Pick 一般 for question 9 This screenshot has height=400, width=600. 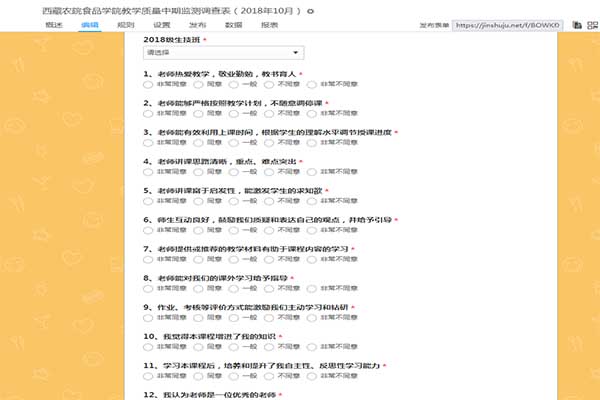coord(230,318)
